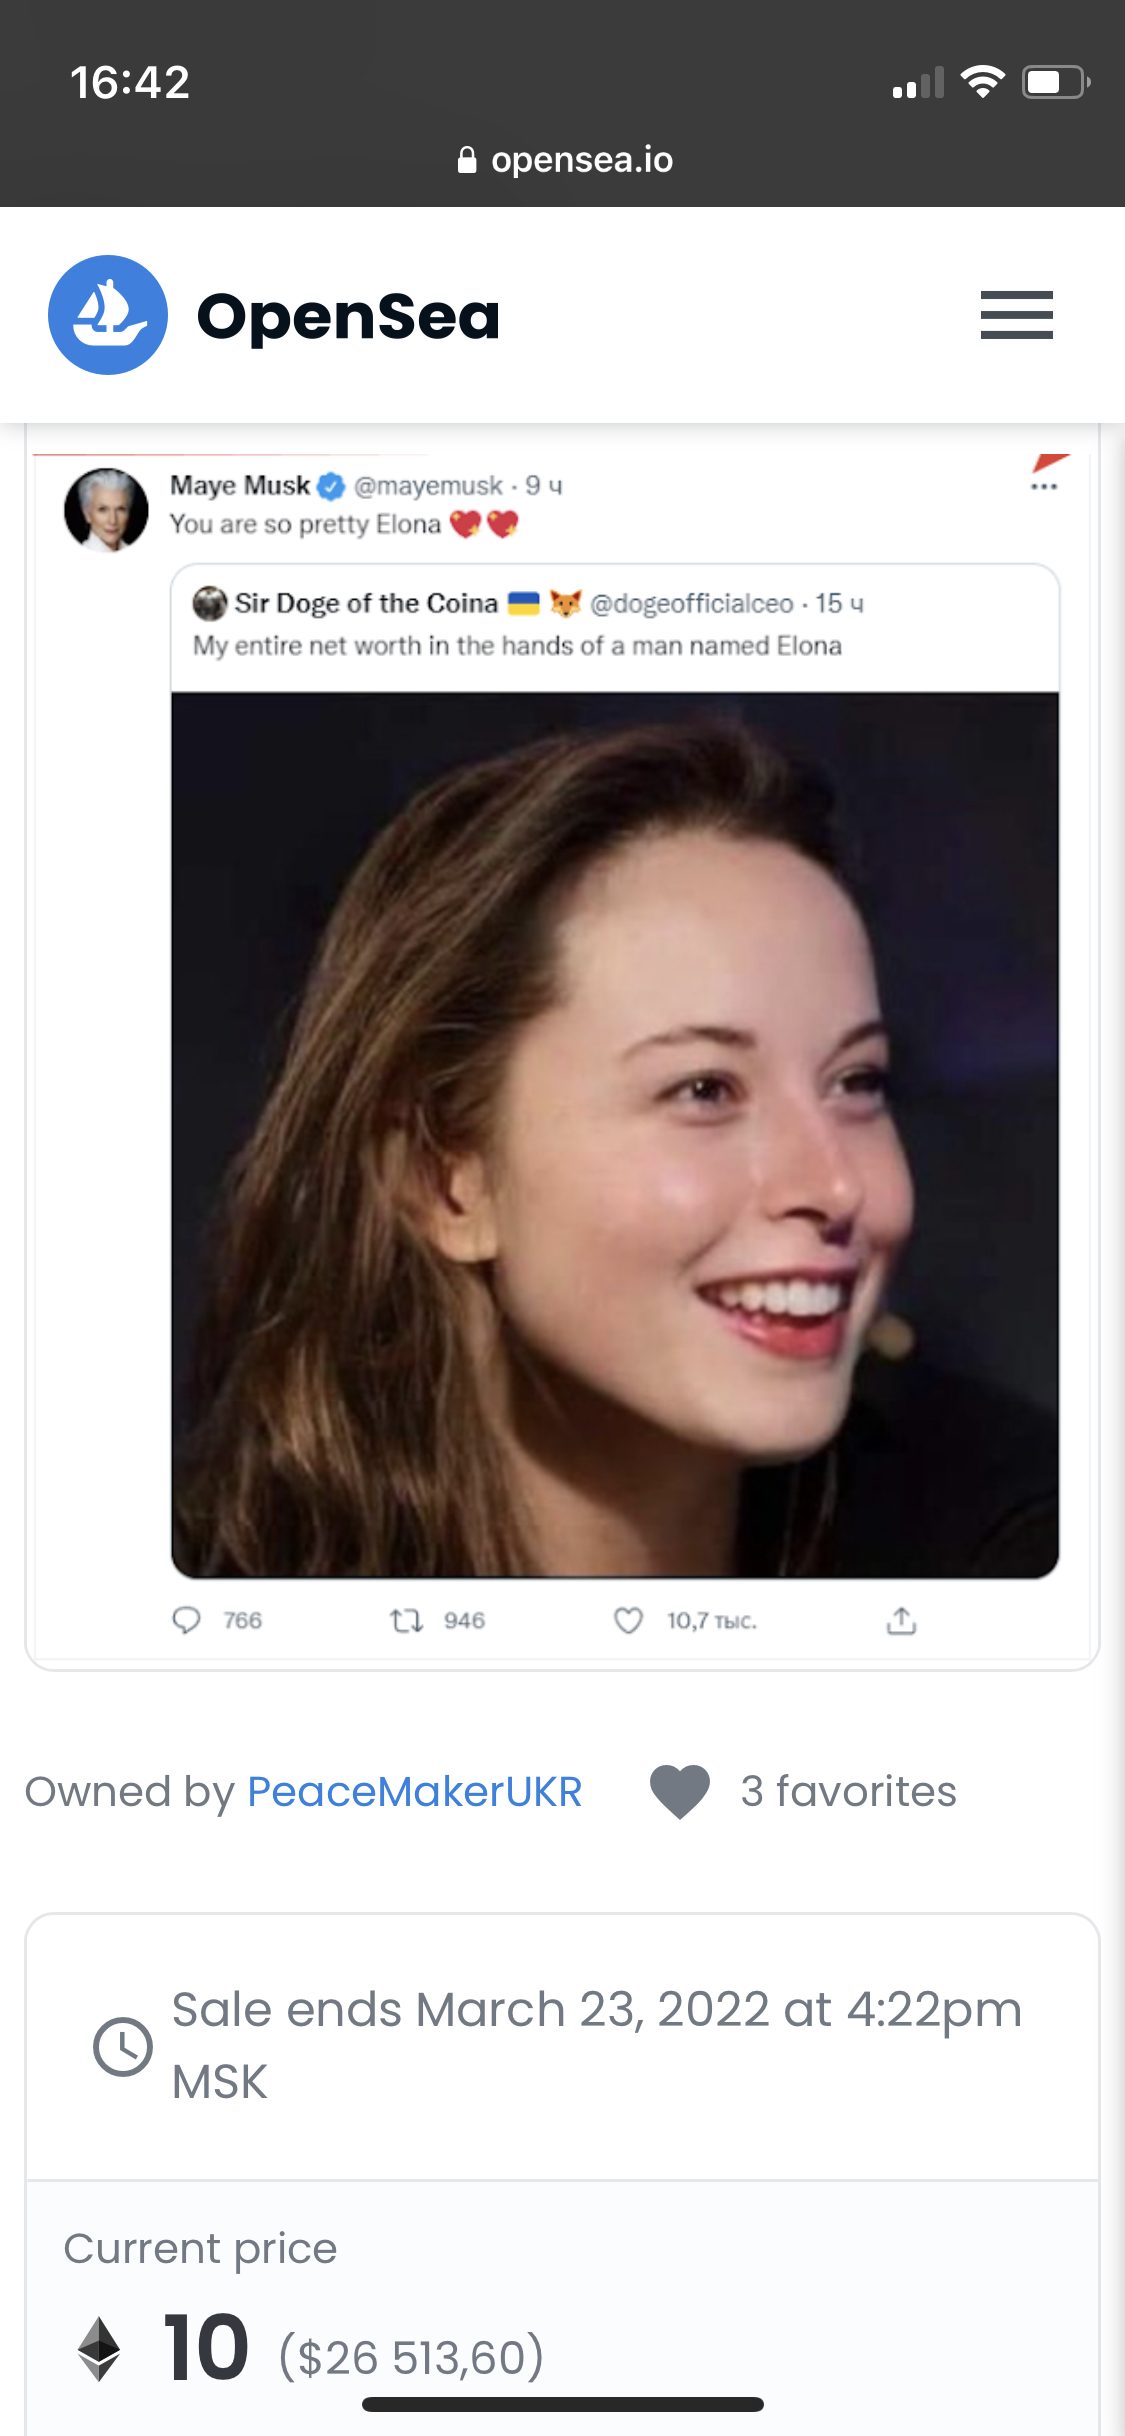Open PeaceMakerUKR owner profile link
The height and width of the screenshot is (2436, 1125).
[x=414, y=1791]
